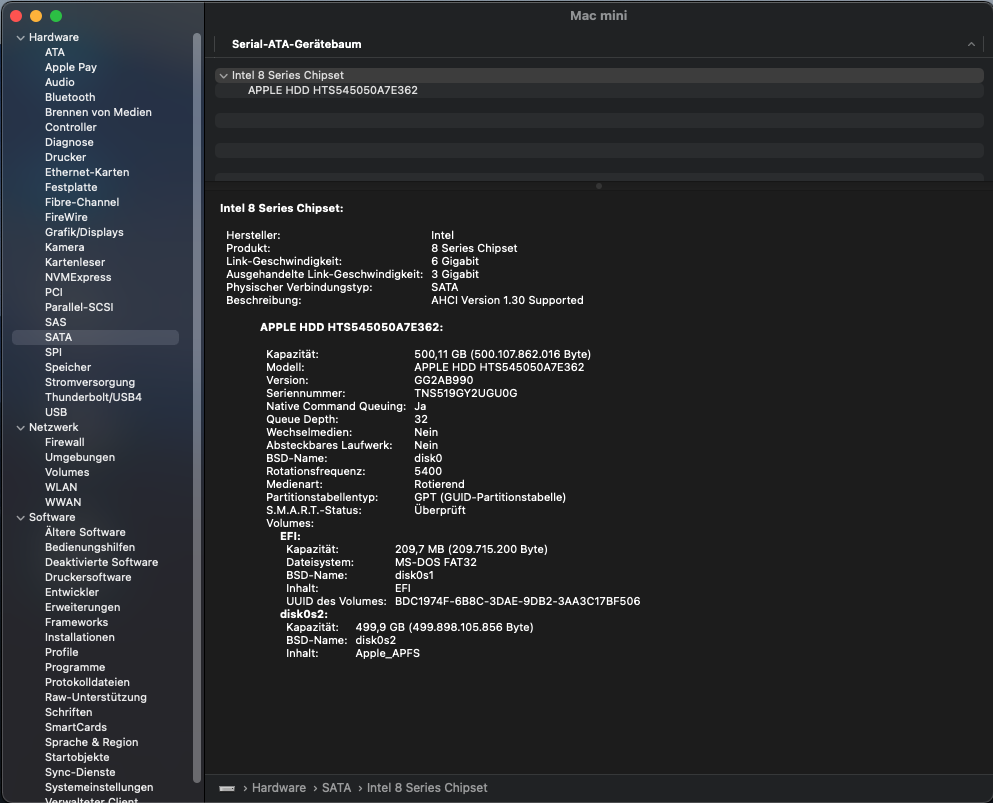The height and width of the screenshot is (803, 993).
Task: Select Erweiterungen under Software
Action: pyautogui.click(x=82, y=607)
